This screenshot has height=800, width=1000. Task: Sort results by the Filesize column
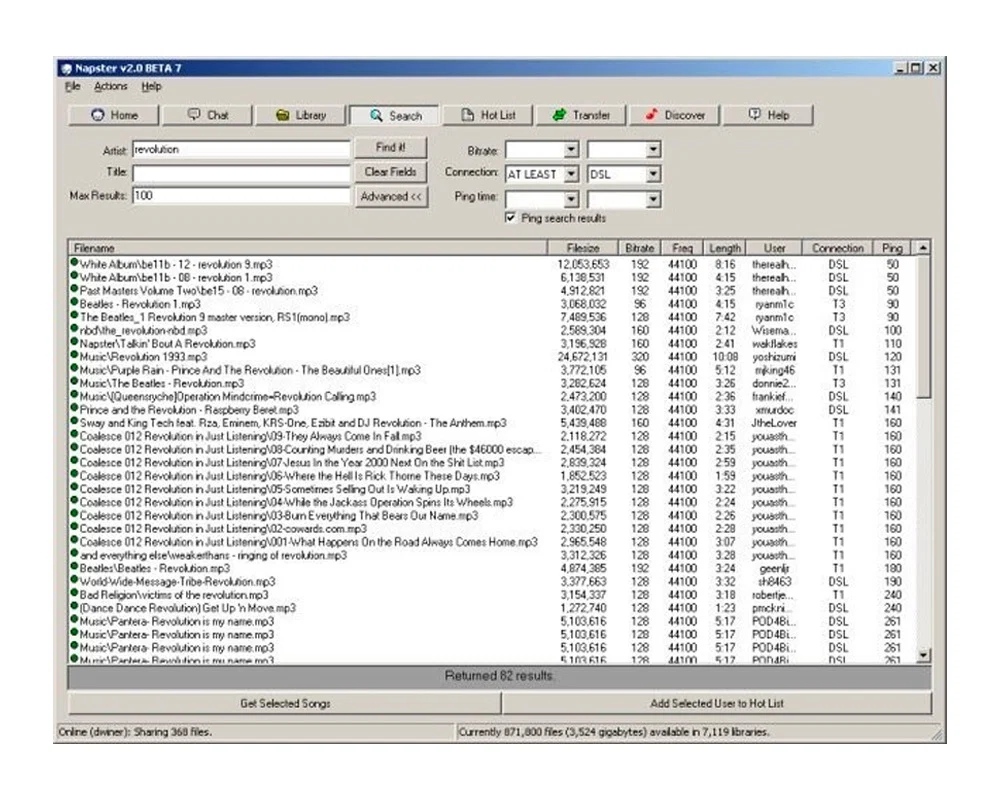(x=582, y=247)
